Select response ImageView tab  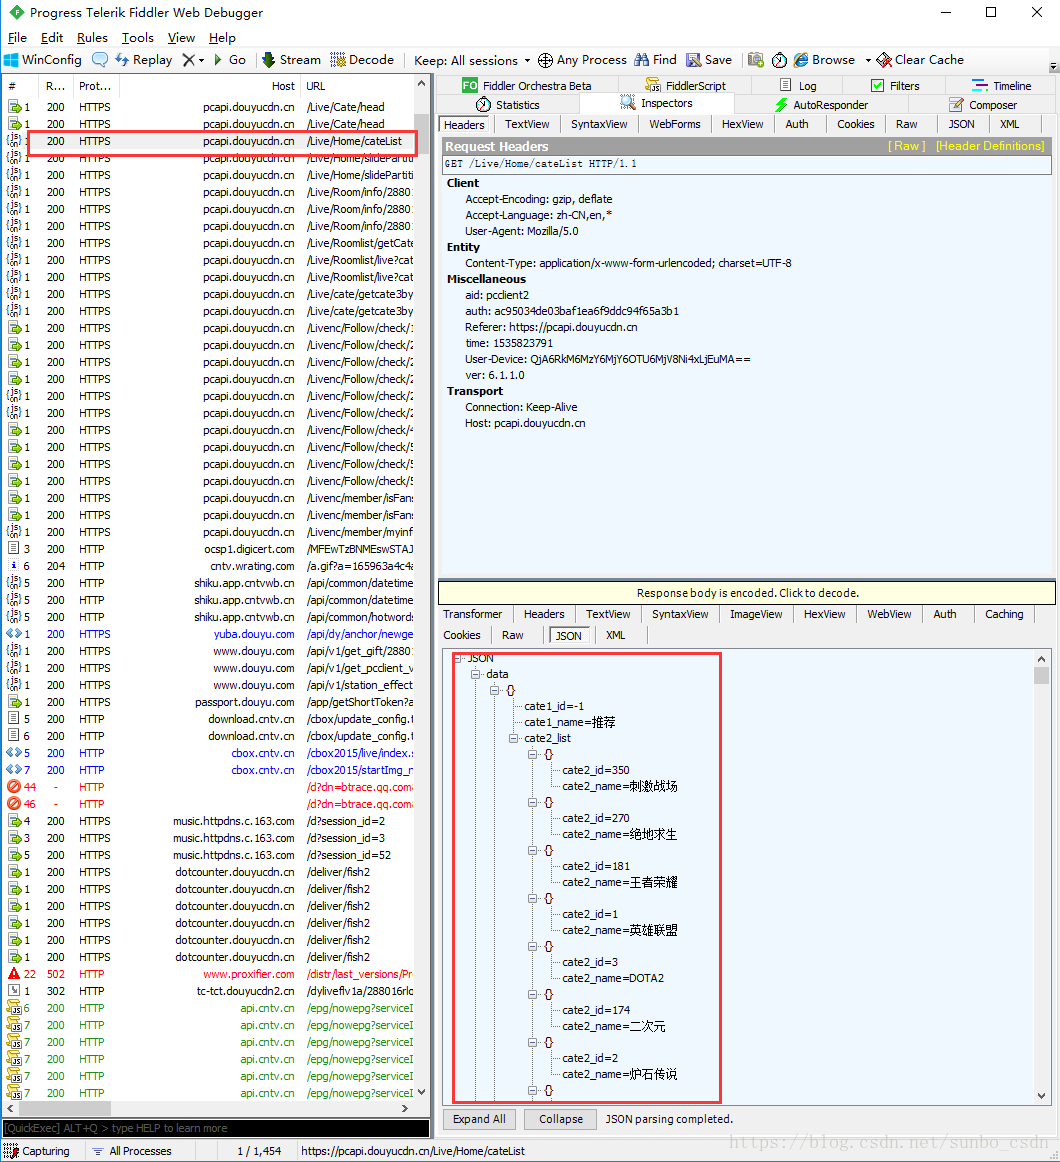755,614
